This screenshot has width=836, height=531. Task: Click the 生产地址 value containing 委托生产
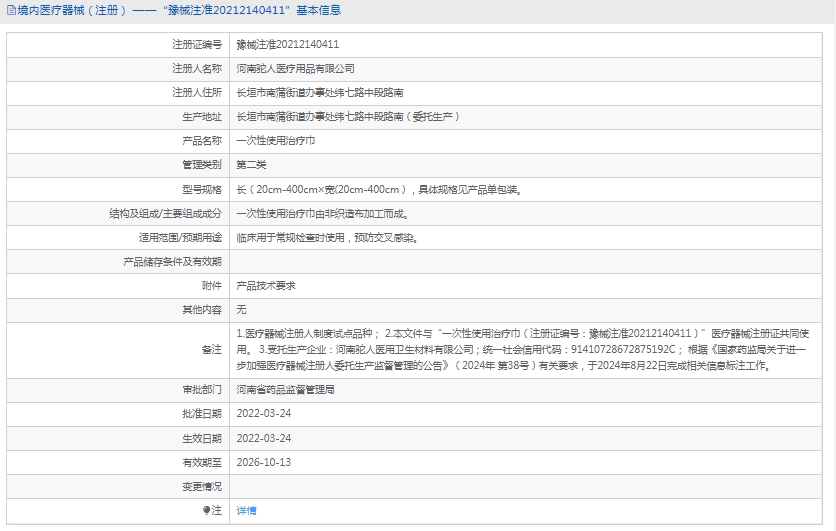347,117
